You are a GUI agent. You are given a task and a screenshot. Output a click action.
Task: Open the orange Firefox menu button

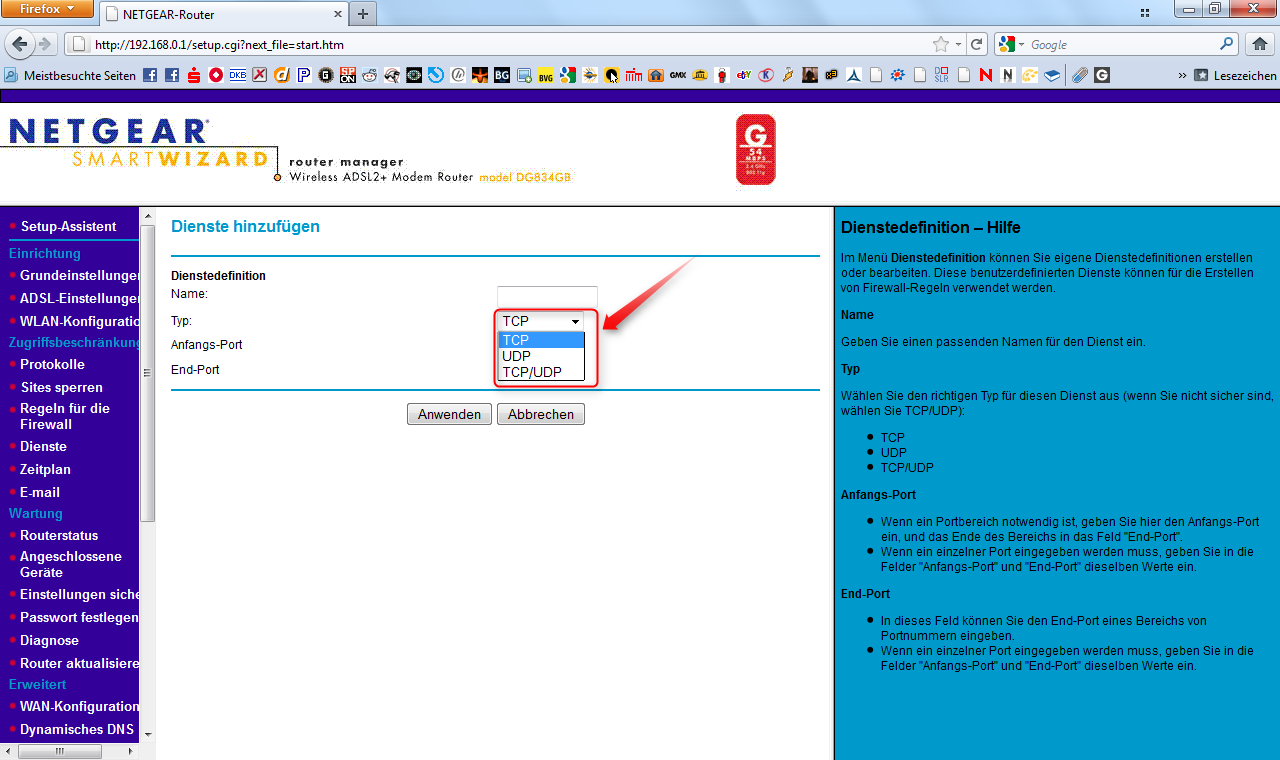pos(42,8)
